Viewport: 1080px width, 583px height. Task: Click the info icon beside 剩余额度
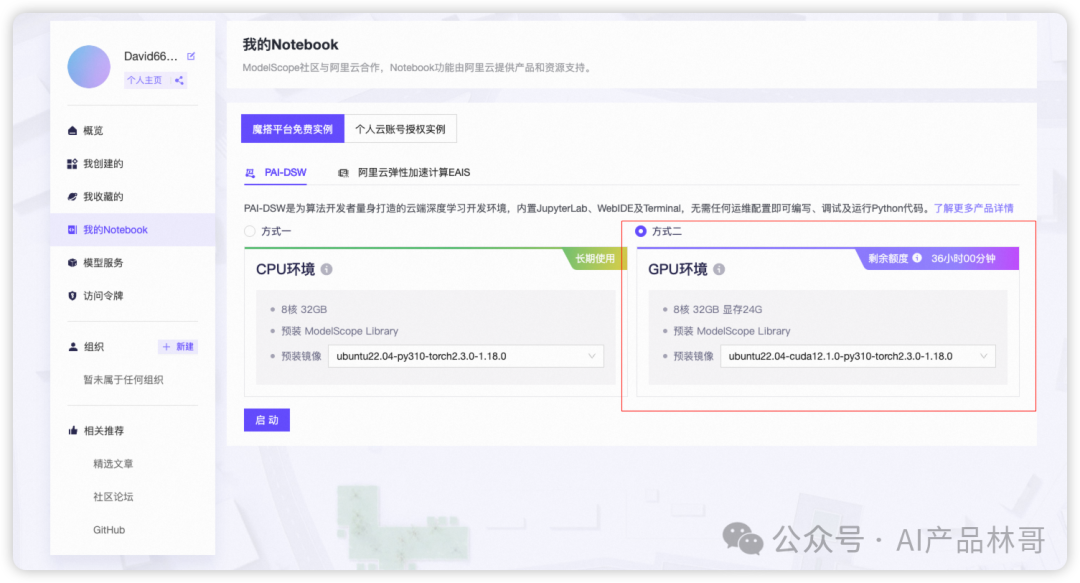(917, 258)
